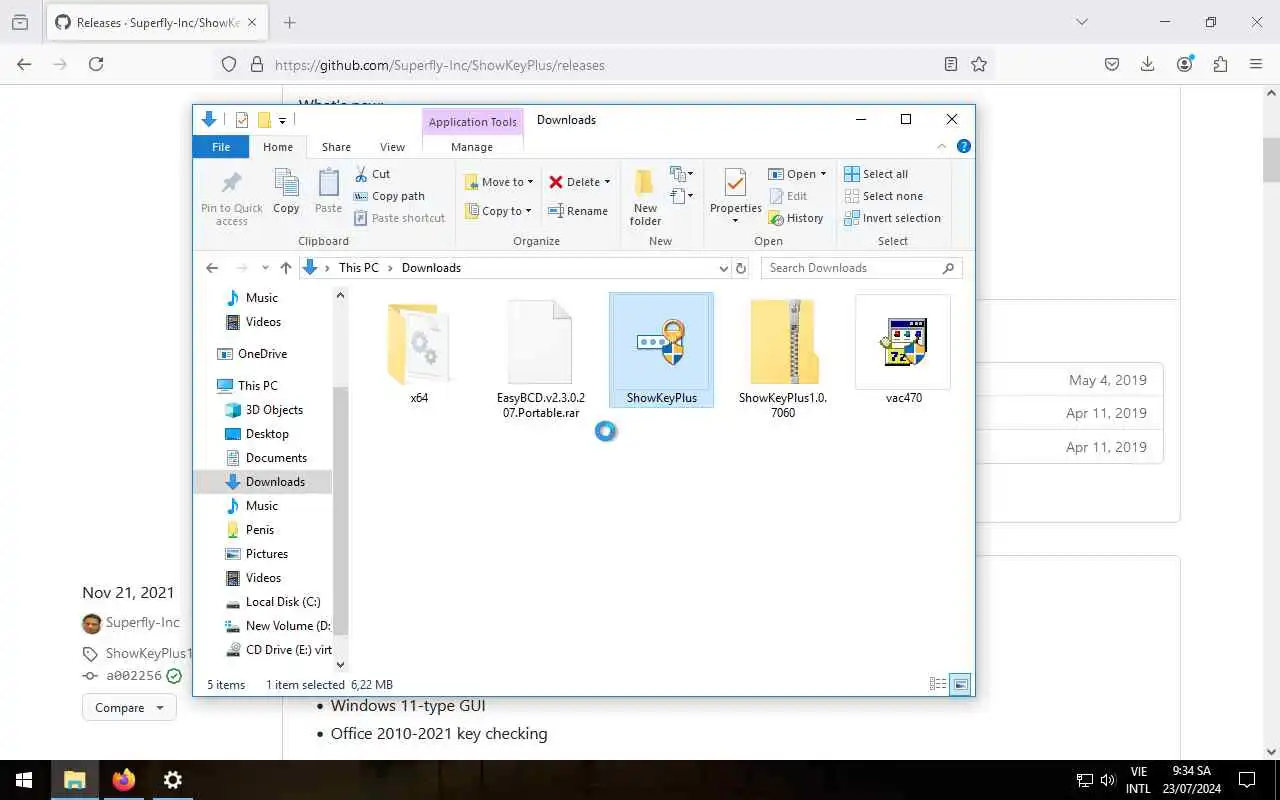The height and width of the screenshot is (800, 1280).
Task: Switch to the Home ribbon tab
Action: pos(278,147)
